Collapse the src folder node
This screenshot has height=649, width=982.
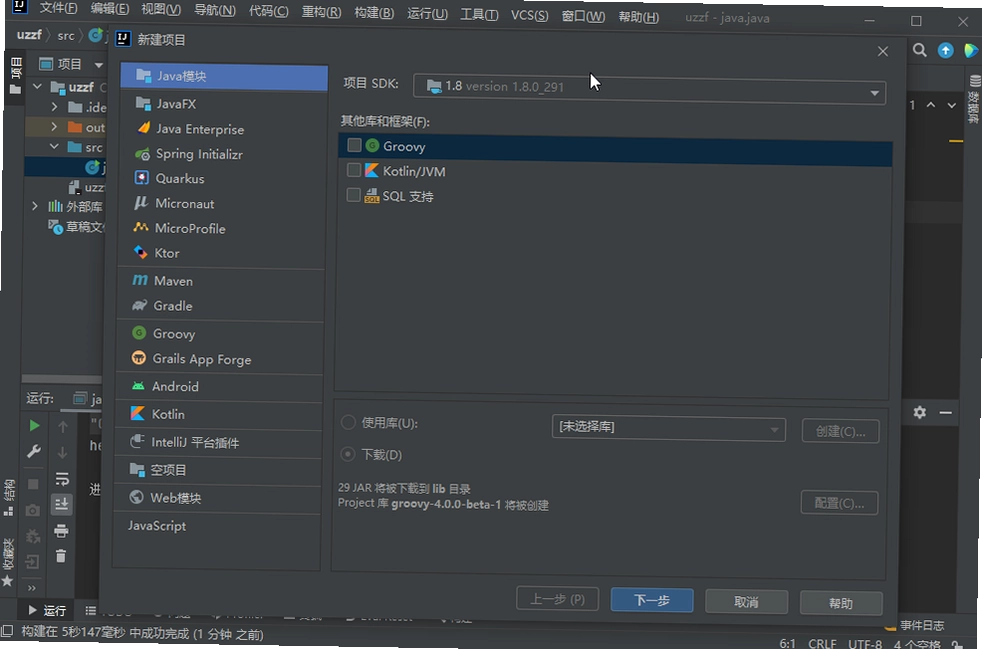point(54,147)
